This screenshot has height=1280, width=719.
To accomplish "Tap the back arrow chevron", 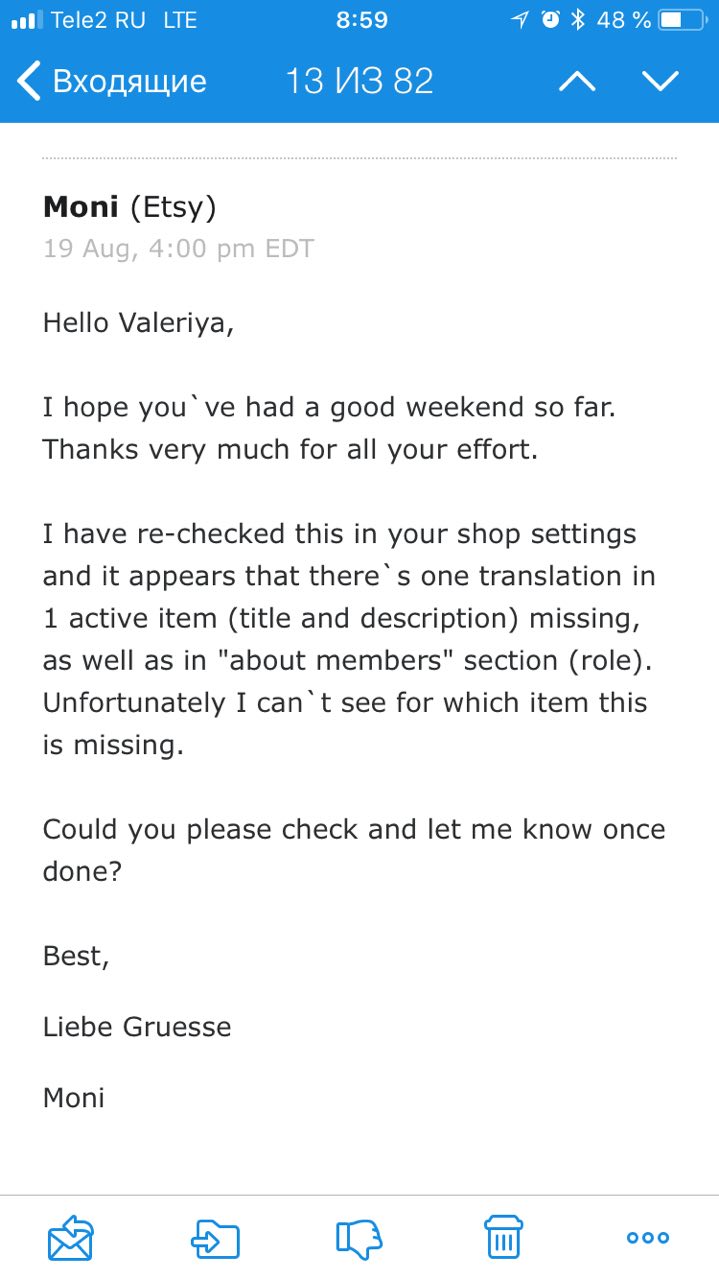I will pos(30,80).
